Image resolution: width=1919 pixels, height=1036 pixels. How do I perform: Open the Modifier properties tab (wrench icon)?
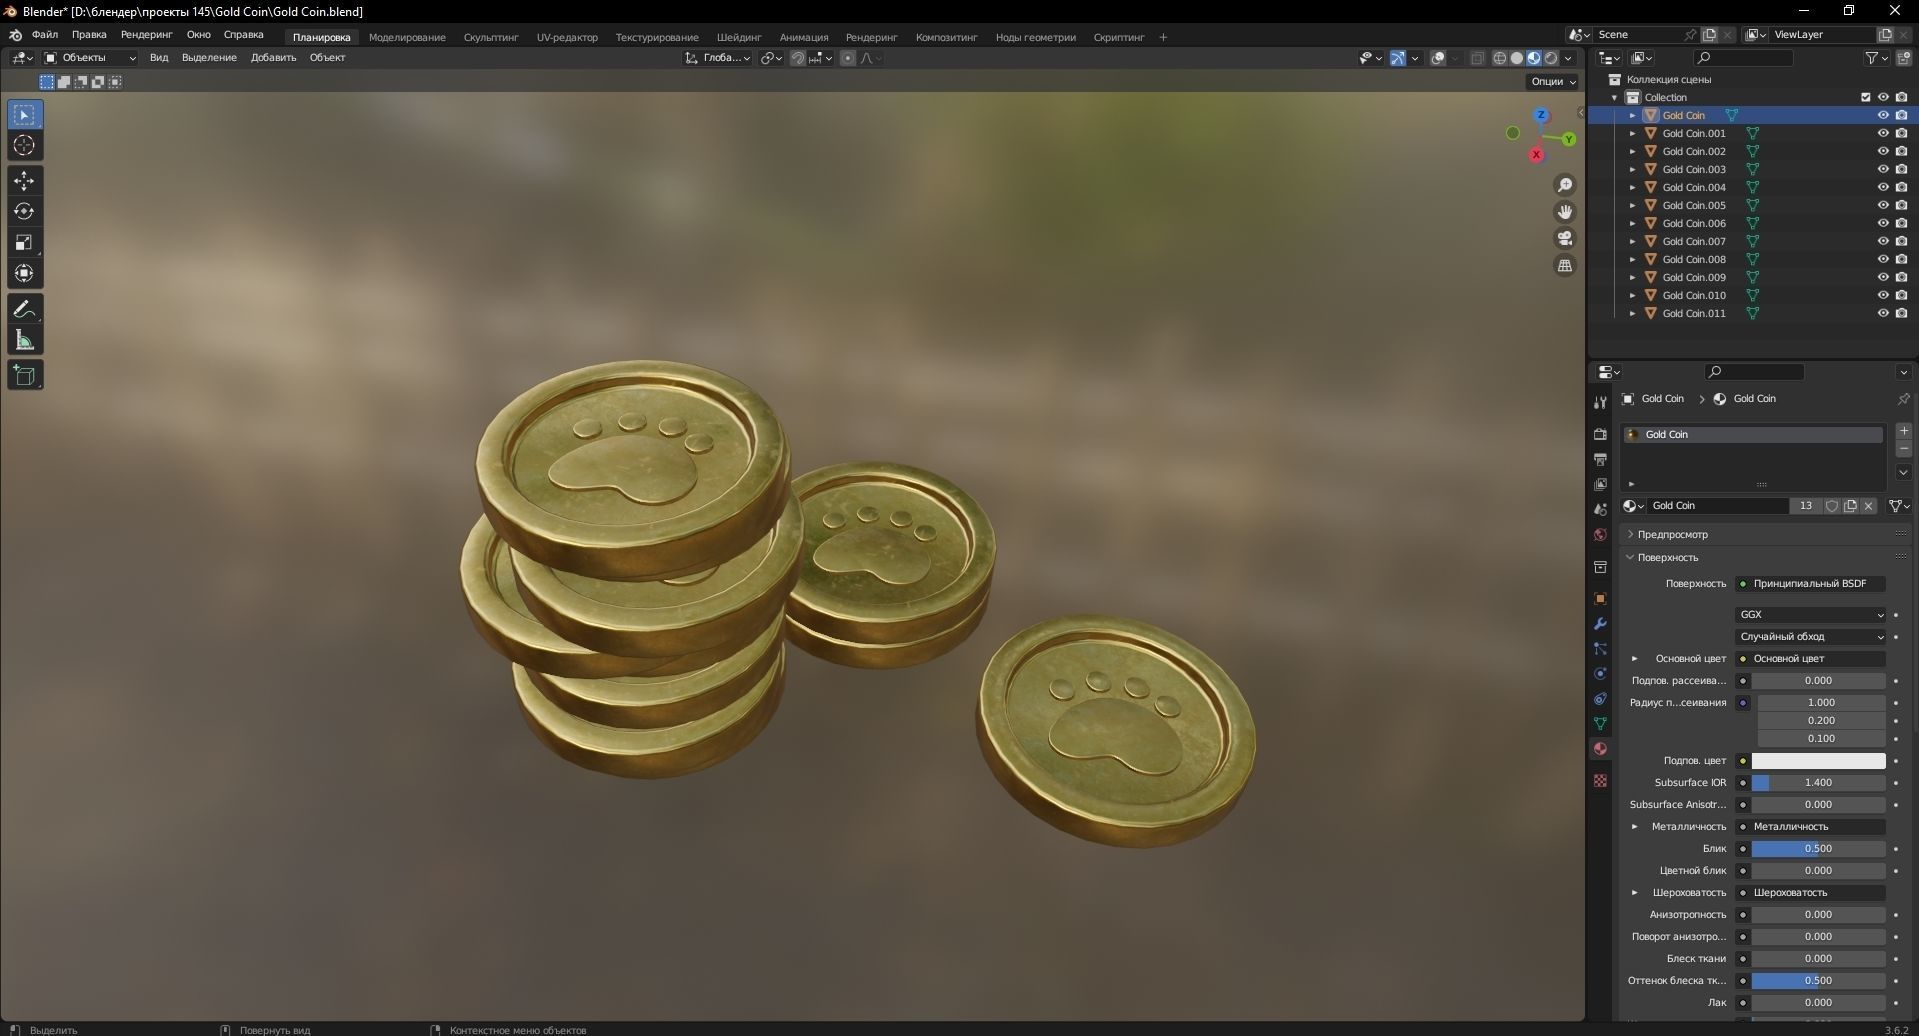click(1599, 623)
